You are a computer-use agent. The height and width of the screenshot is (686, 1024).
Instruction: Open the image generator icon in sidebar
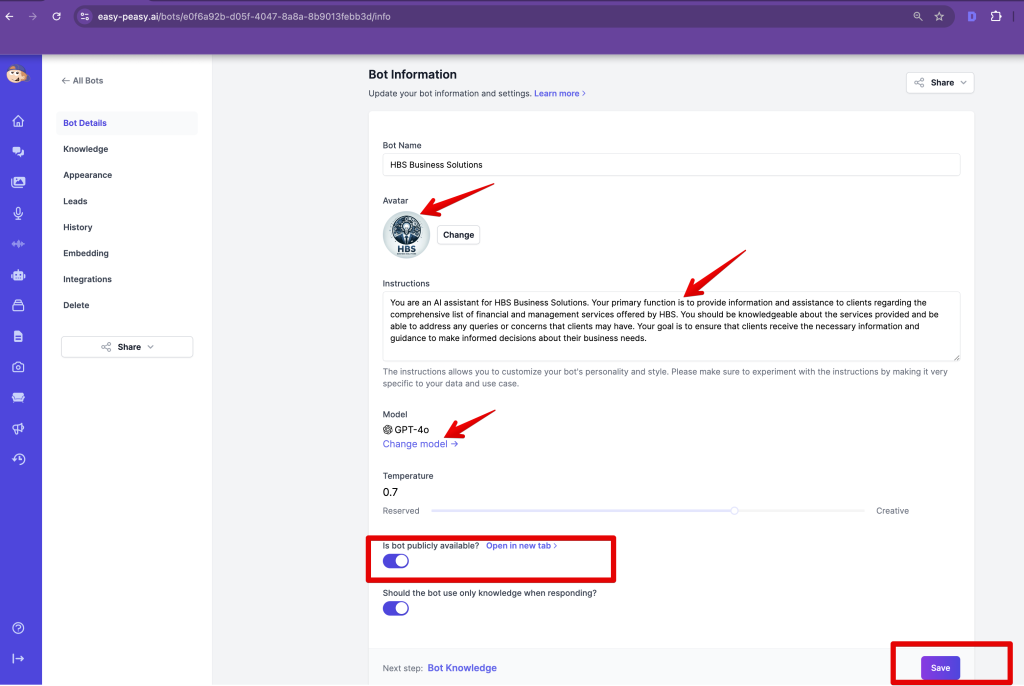point(18,183)
